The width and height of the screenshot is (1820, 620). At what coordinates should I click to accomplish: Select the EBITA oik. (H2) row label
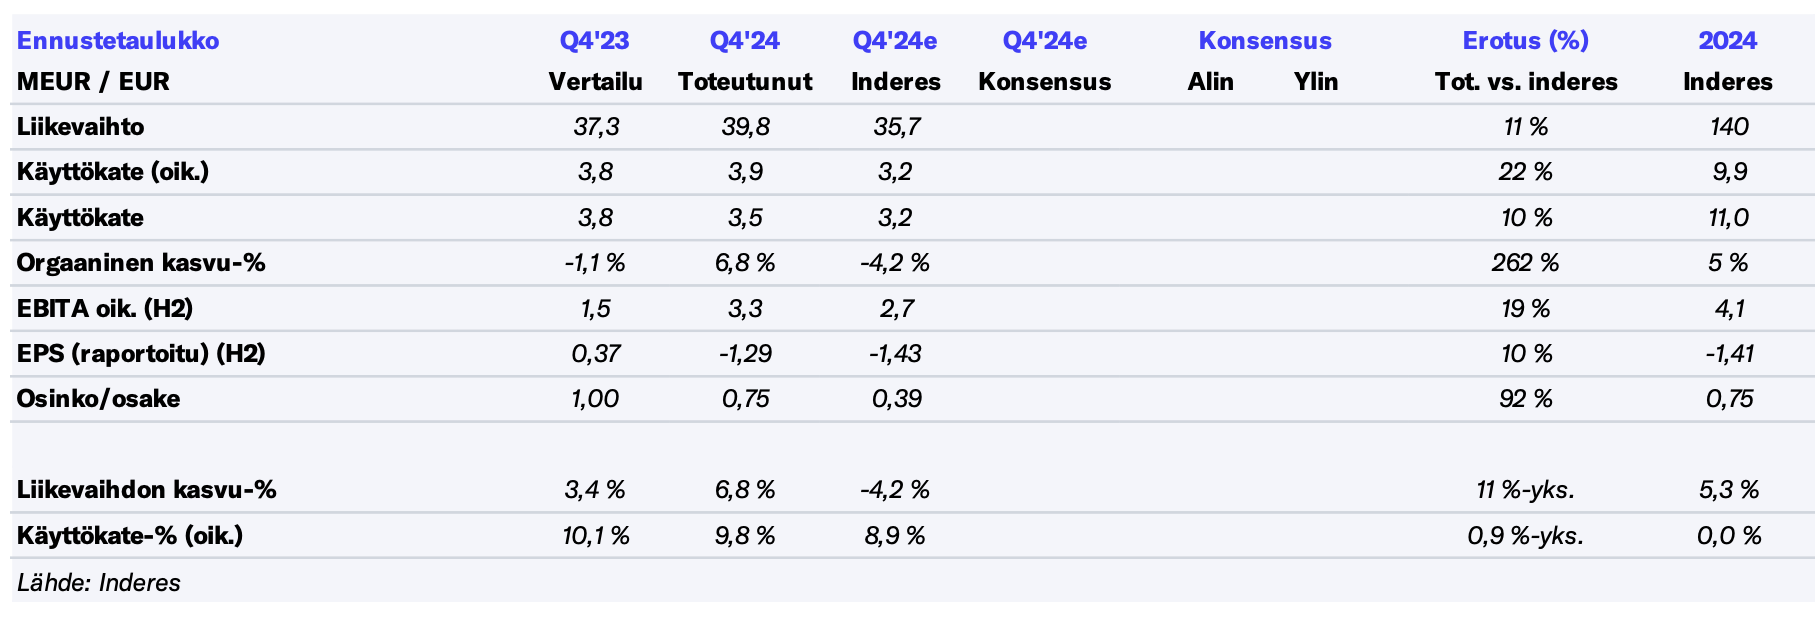(105, 308)
